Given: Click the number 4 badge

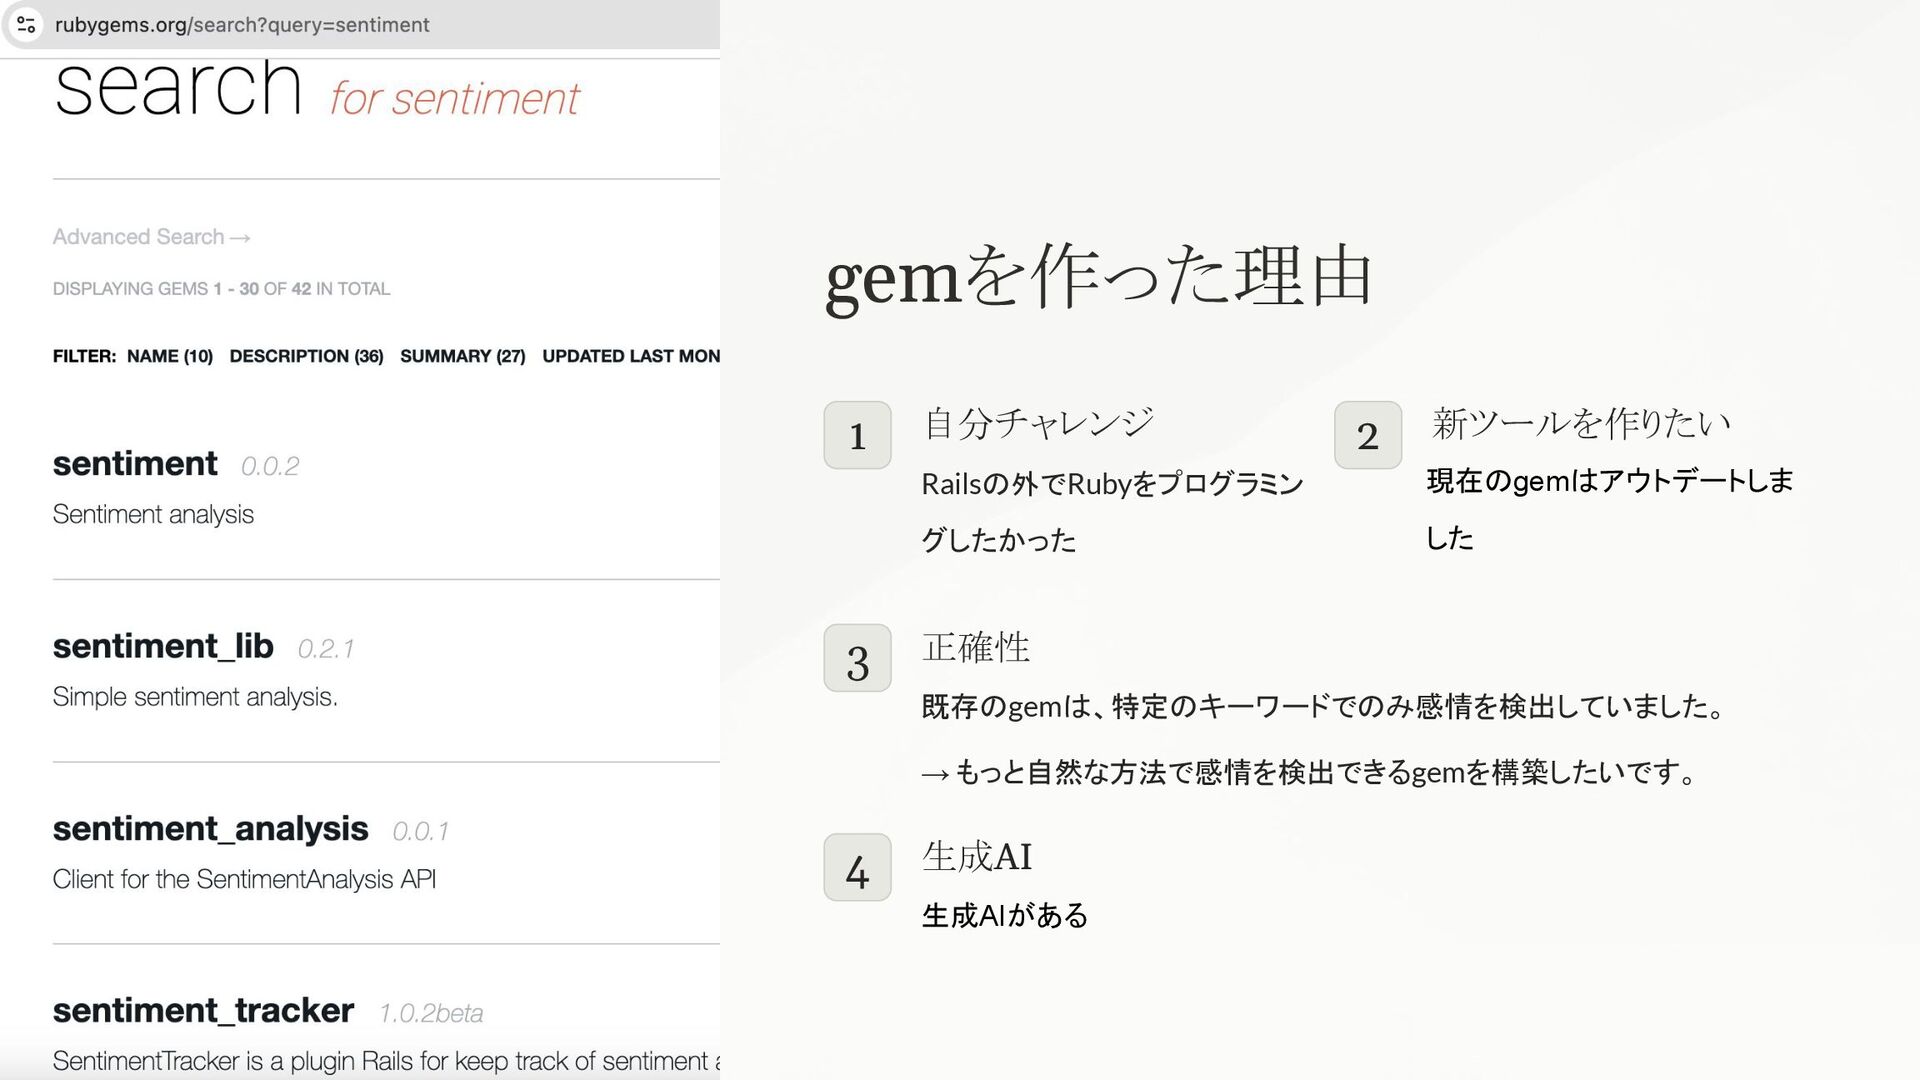Looking at the screenshot, I should [857, 868].
